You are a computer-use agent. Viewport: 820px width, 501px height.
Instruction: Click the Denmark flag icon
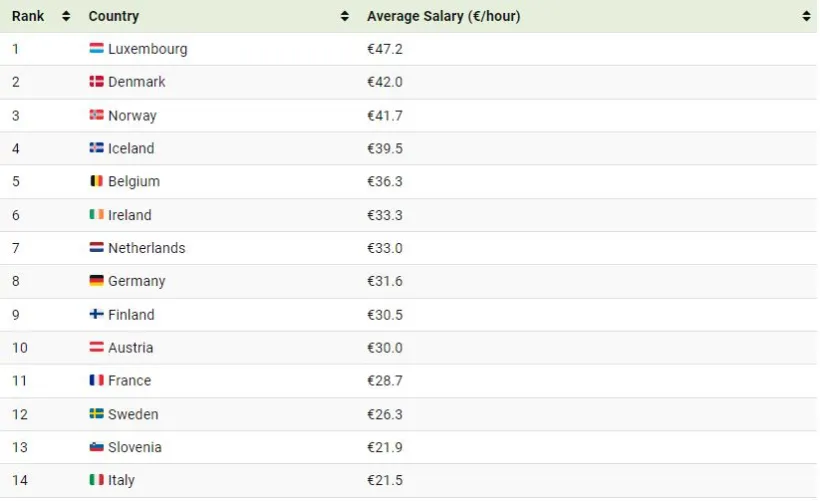pyautogui.click(x=96, y=82)
